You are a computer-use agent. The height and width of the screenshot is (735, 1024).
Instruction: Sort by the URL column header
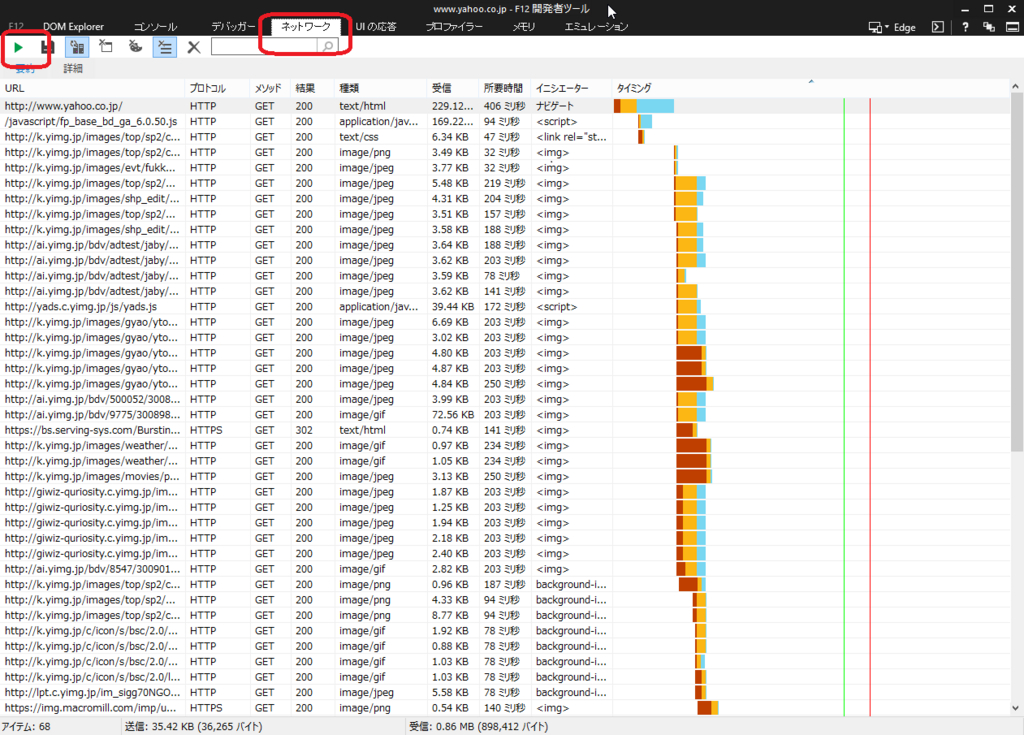pos(93,88)
